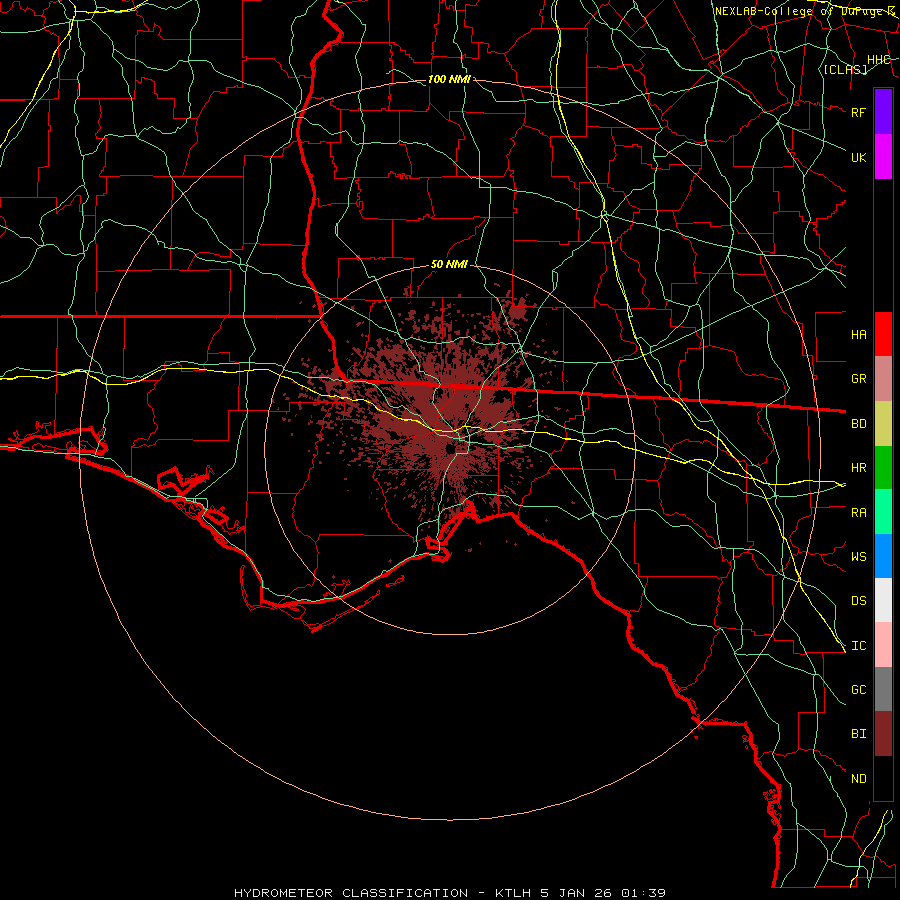Click the GR legend label
Viewport: 900px width, 900px height.
click(x=859, y=379)
